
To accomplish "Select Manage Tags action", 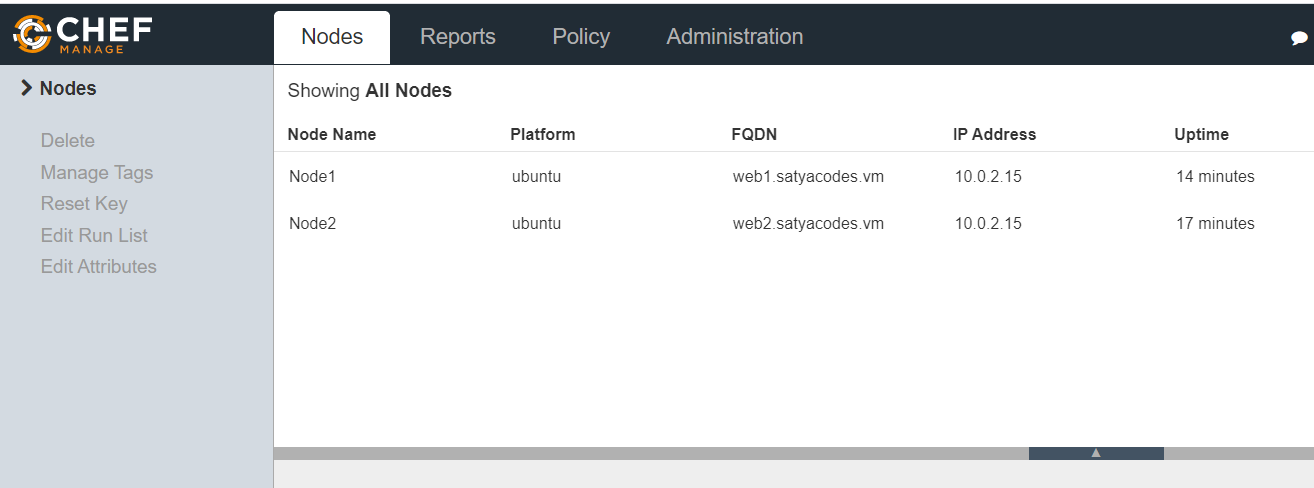I will tap(96, 173).
